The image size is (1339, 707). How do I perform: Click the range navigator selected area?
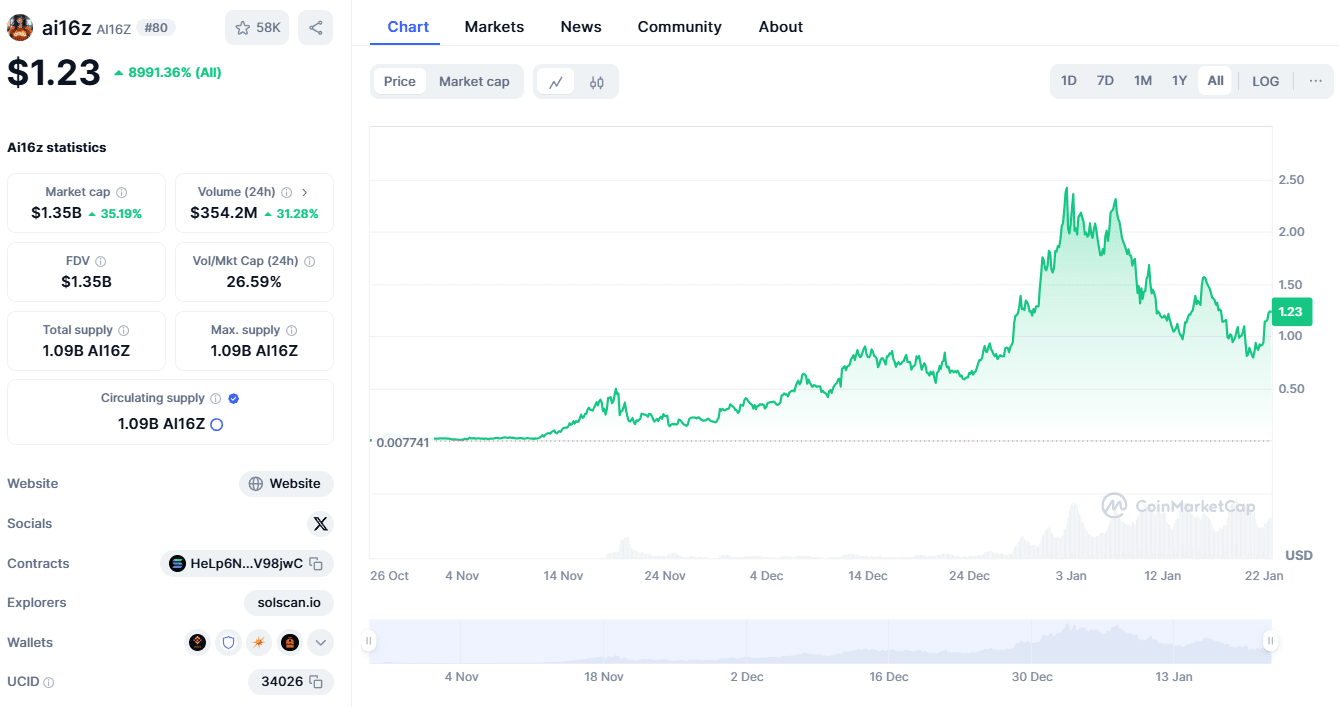pyautogui.click(x=820, y=641)
